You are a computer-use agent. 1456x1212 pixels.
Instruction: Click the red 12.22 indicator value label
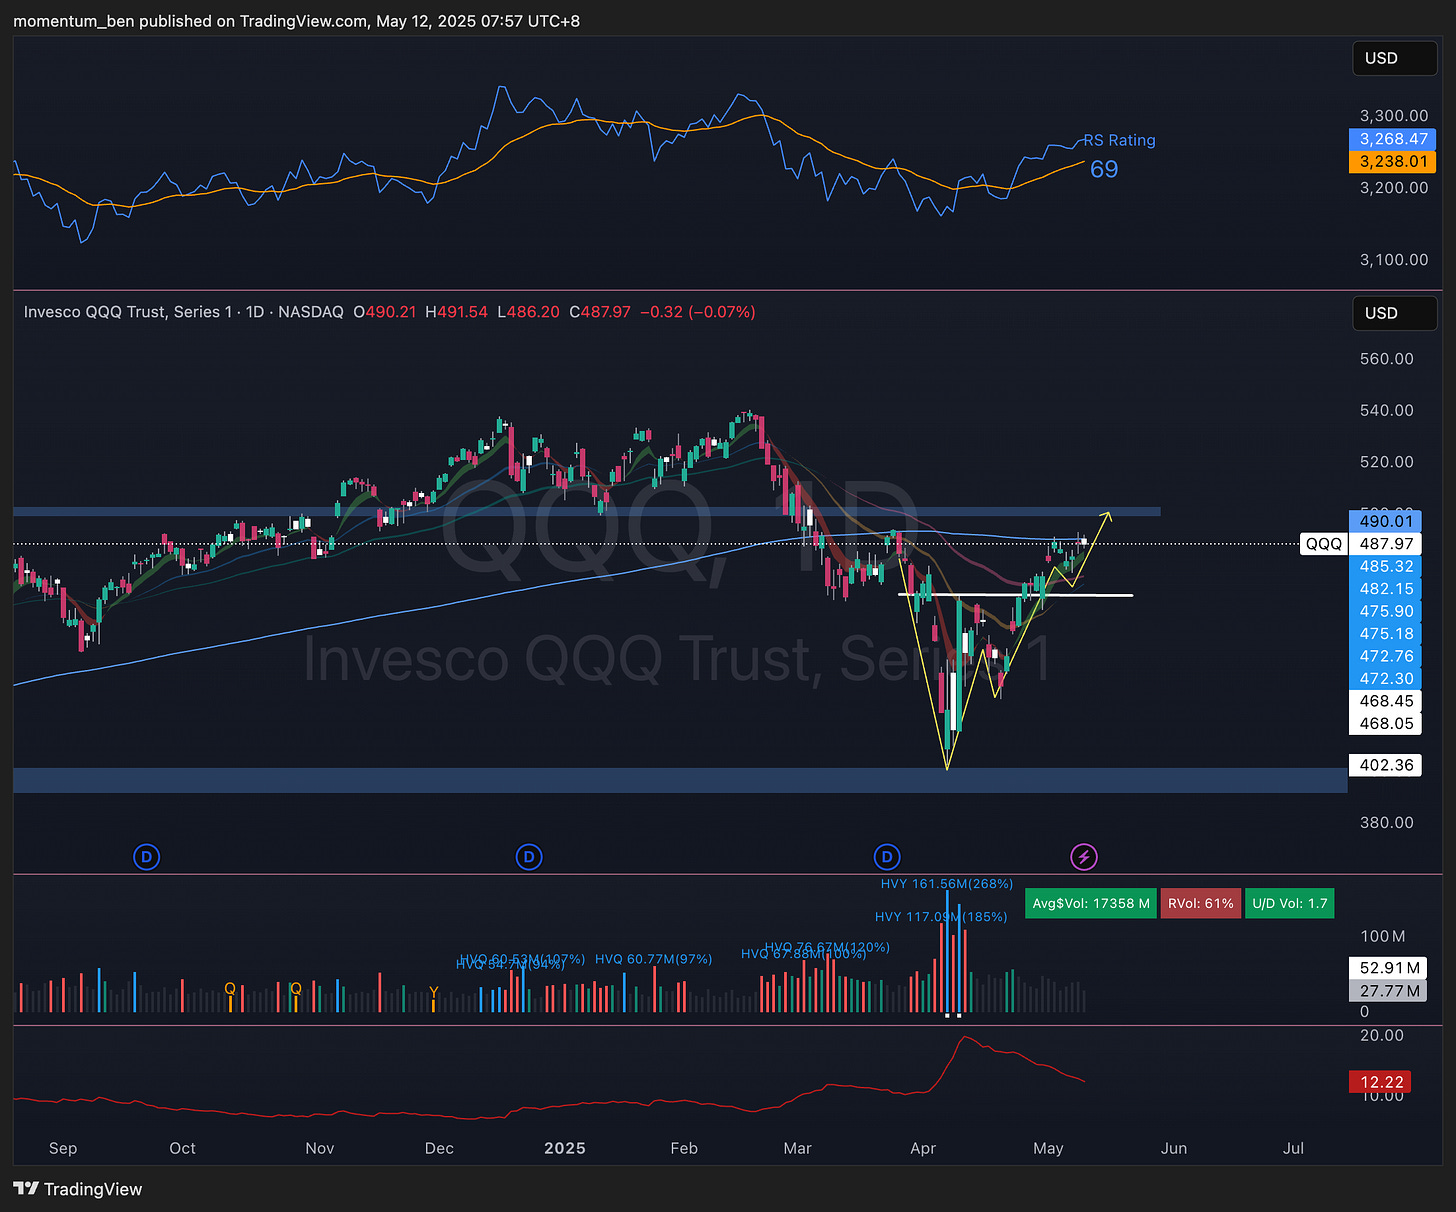pos(1382,1082)
